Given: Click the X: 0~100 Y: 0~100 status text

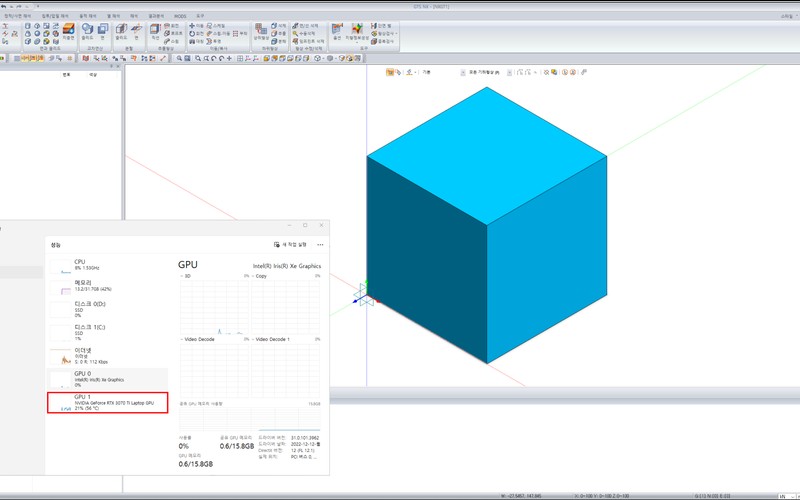Looking at the screenshot, I should point(601,496).
